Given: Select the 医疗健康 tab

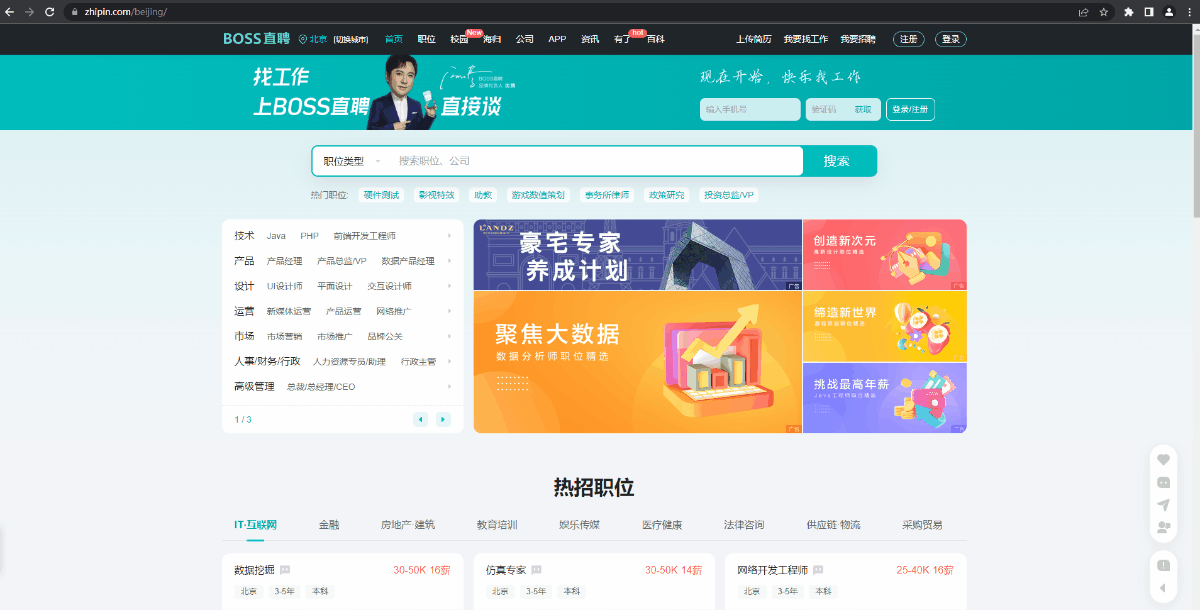Looking at the screenshot, I should 662,524.
